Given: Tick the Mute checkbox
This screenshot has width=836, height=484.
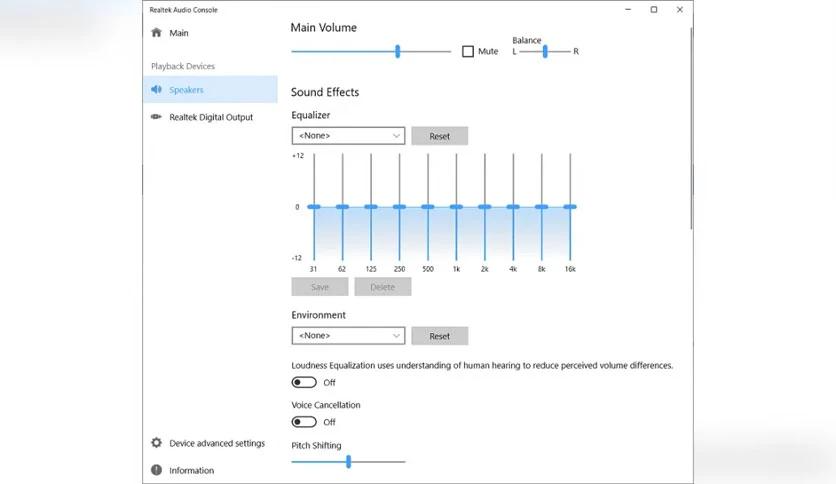Looking at the screenshot, I should [468, 51].
